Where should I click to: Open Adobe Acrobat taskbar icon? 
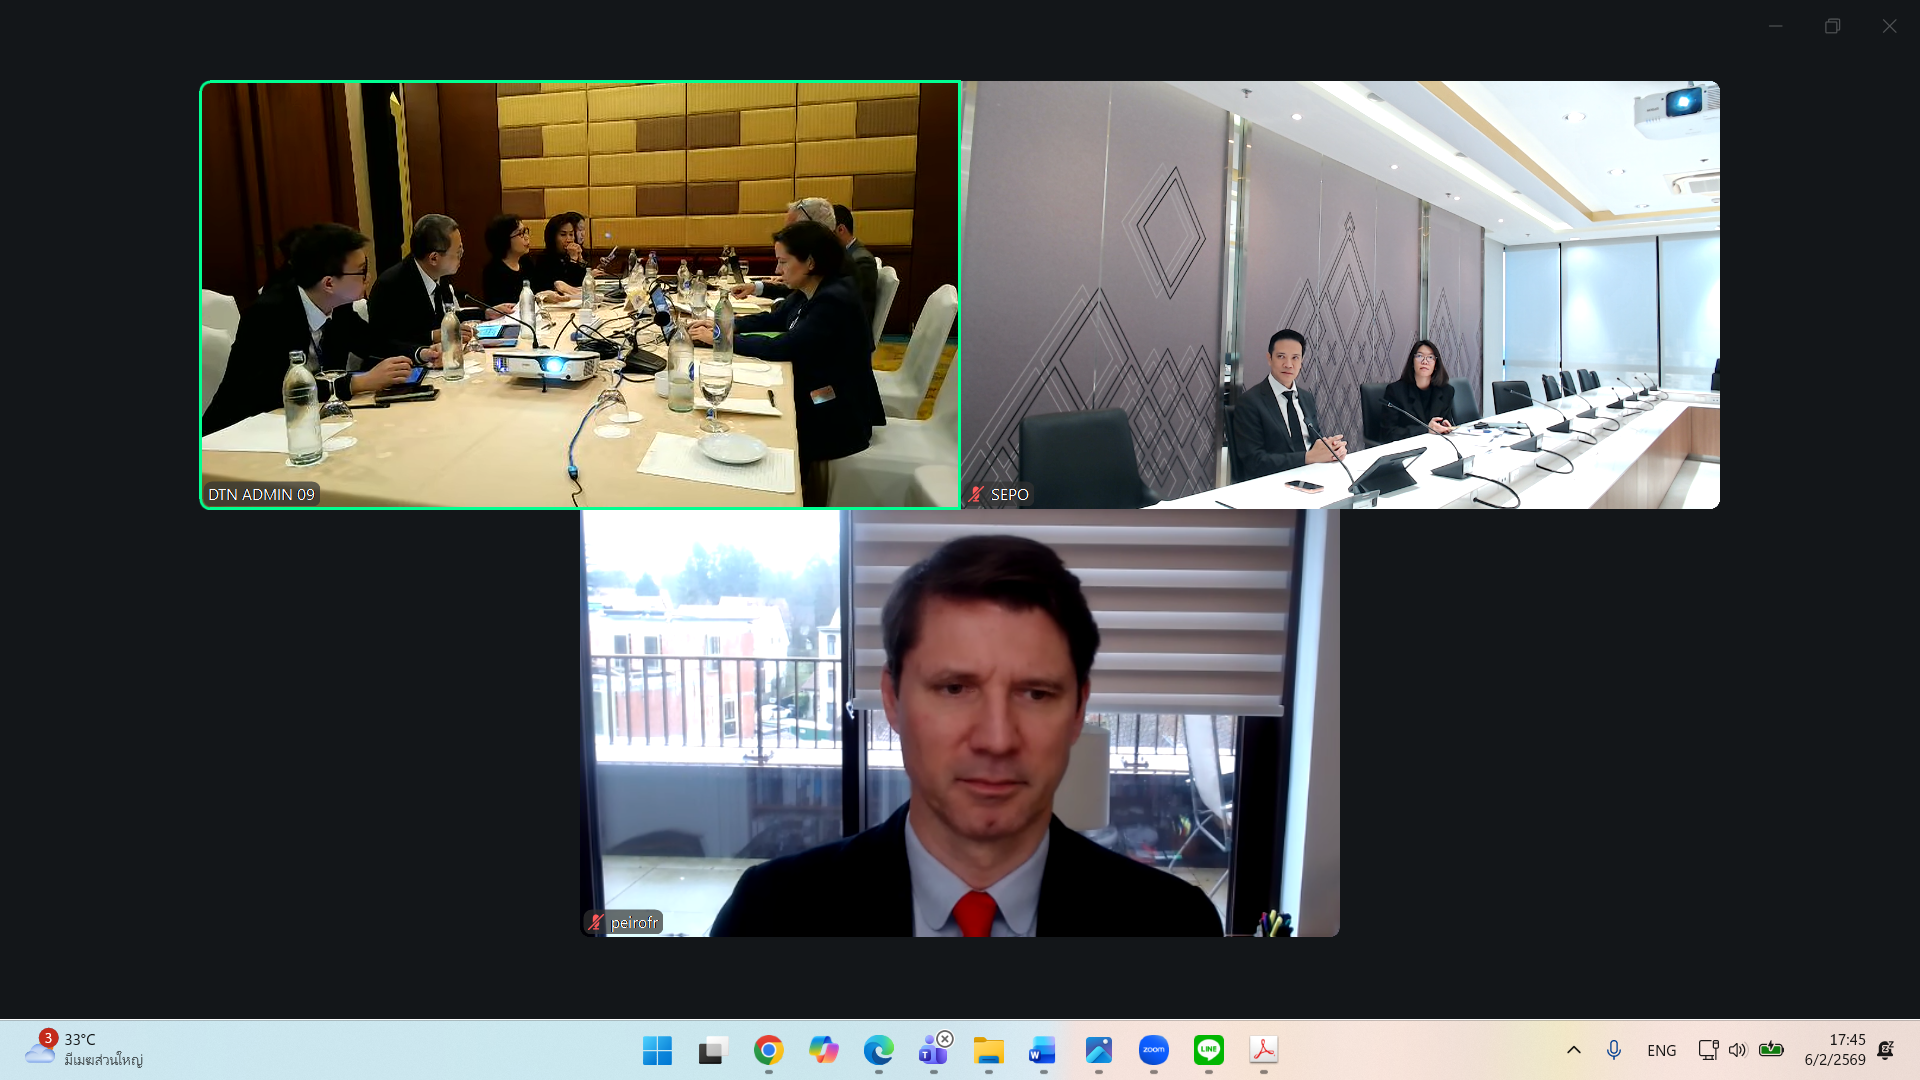1263,1050
